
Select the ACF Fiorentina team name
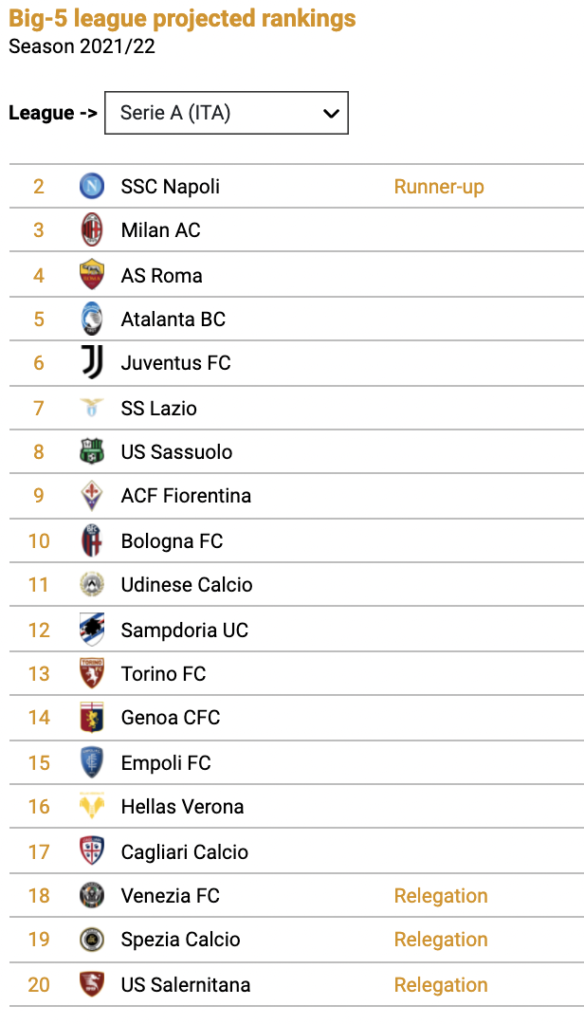[x=186, y=496]
